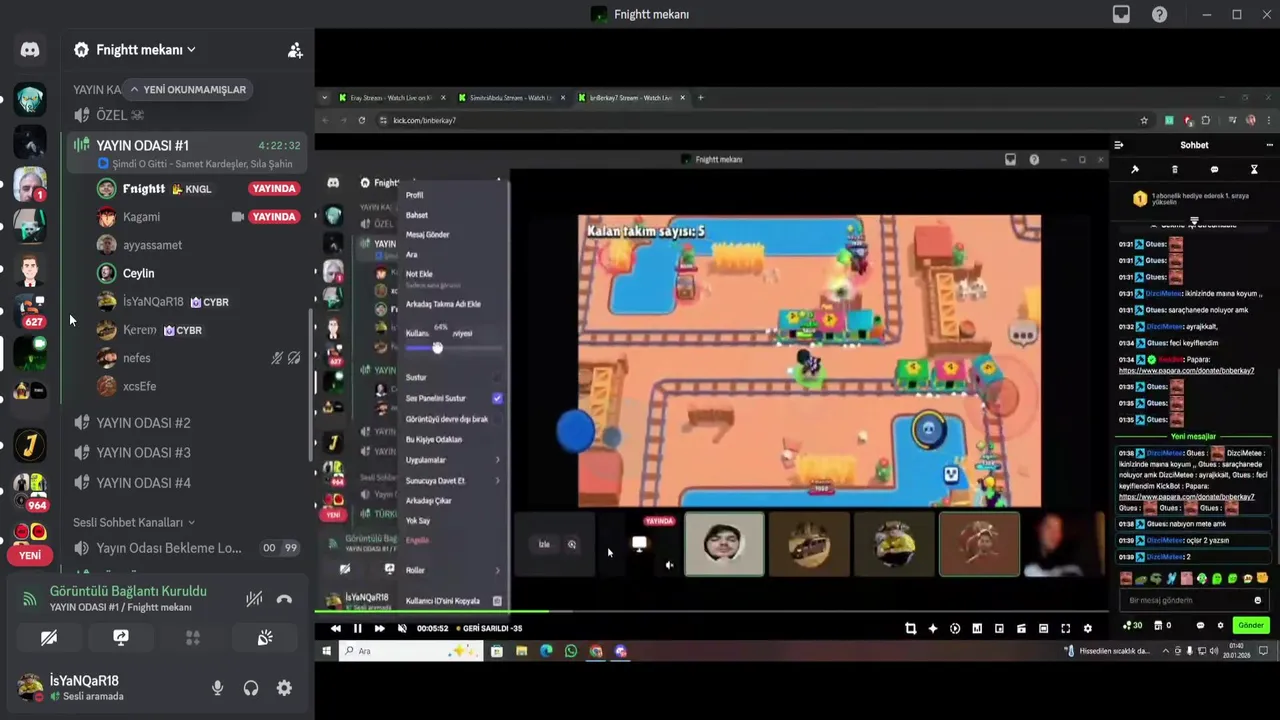This screenshot has height=720, width=1280.
Task: Open the soundboard icon
Action: (x=265, y=637)
